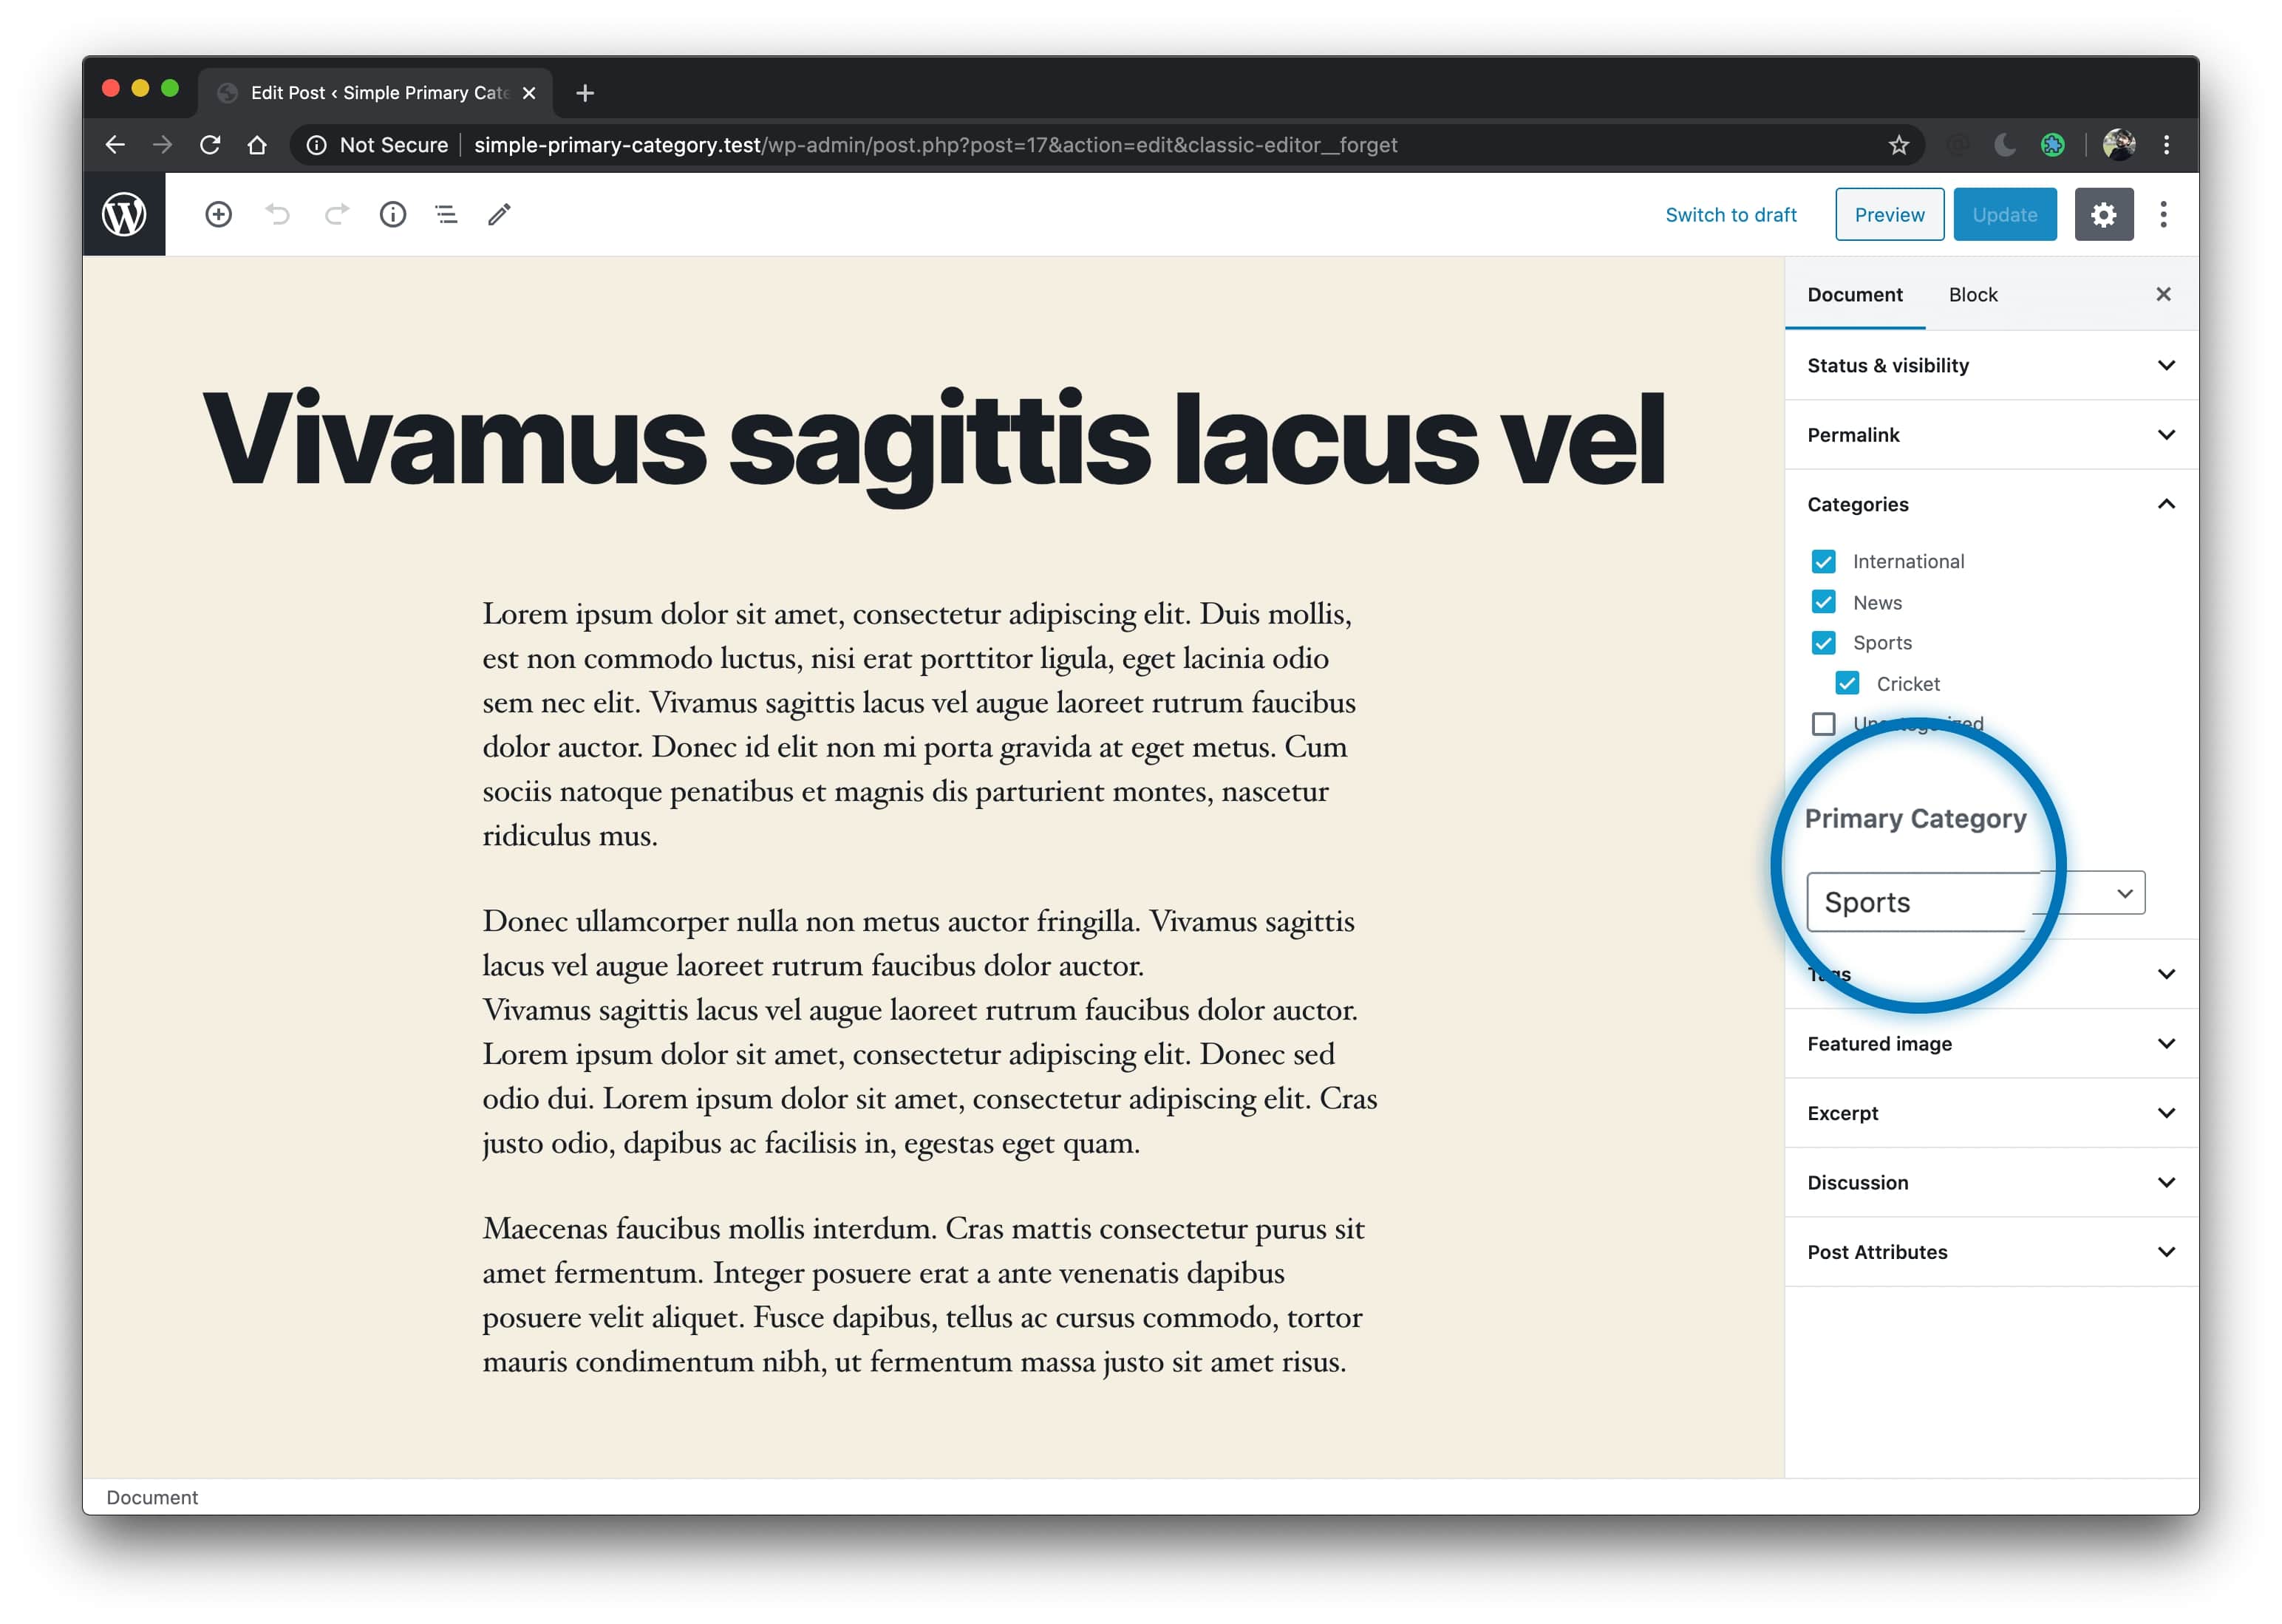The height and width of the screenshot is (1624, 2282).
Task: Uncheck the International category checkbox
Action: coord(1823,561)
